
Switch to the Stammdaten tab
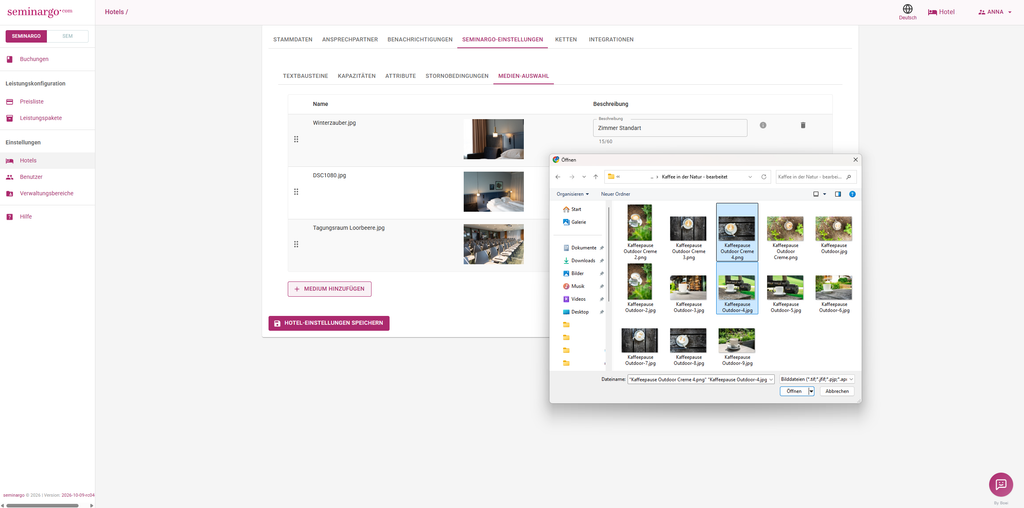(293, 40)
